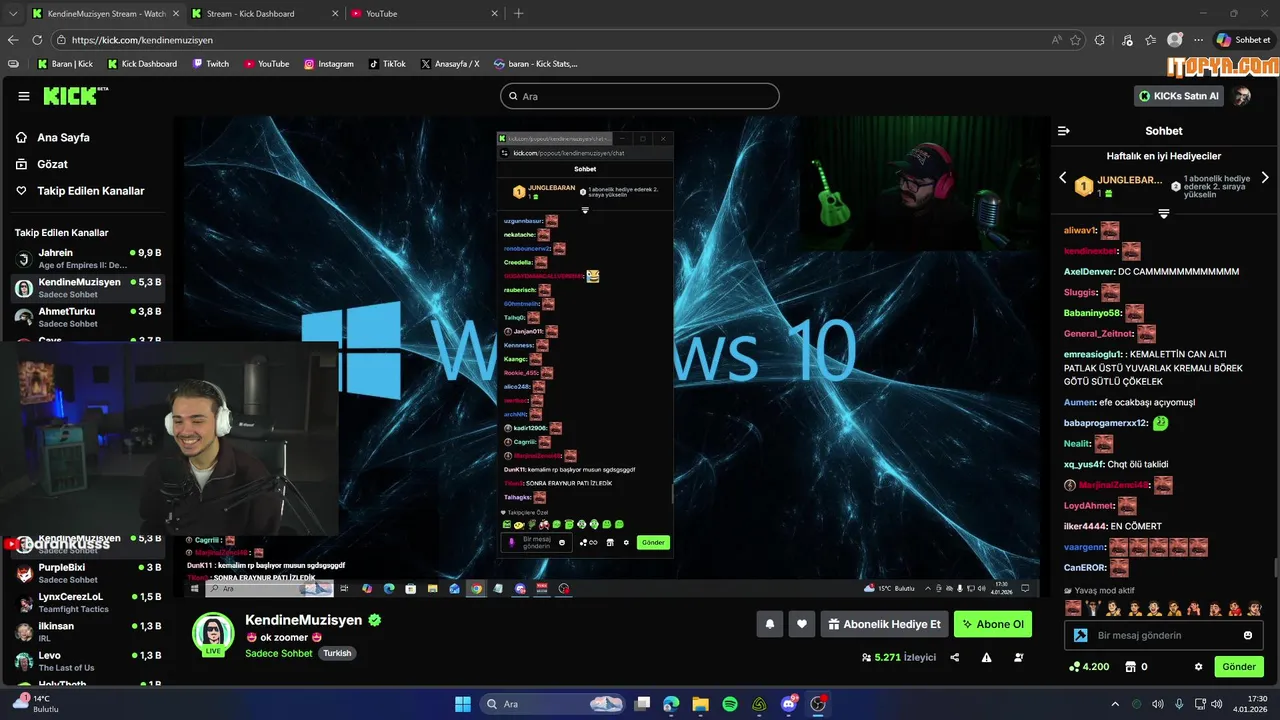This screenshot has height=720, width=1280.
Task: Open the browser's three-dots menu
Action: (x=1198, y=40)
